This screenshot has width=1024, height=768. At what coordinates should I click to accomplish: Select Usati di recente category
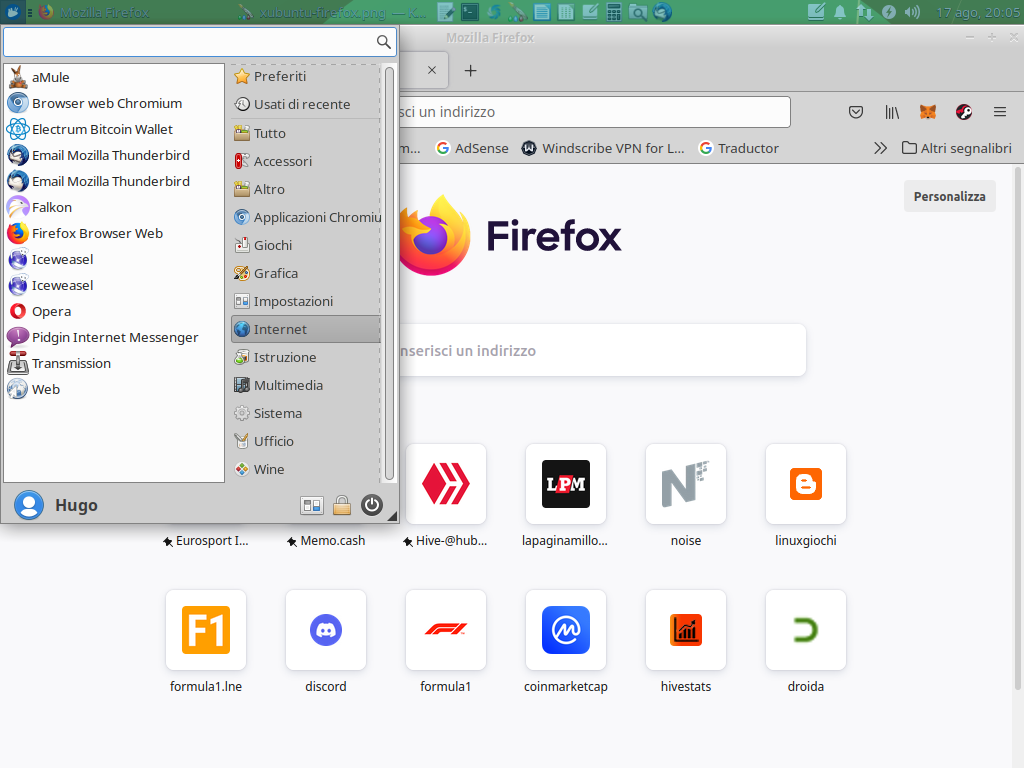306,104
